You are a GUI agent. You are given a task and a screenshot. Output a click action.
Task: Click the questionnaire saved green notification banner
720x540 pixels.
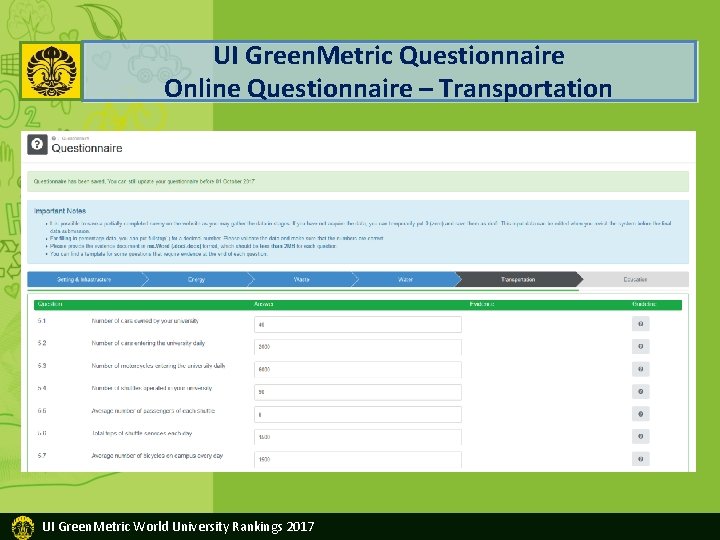pos(358,181)
